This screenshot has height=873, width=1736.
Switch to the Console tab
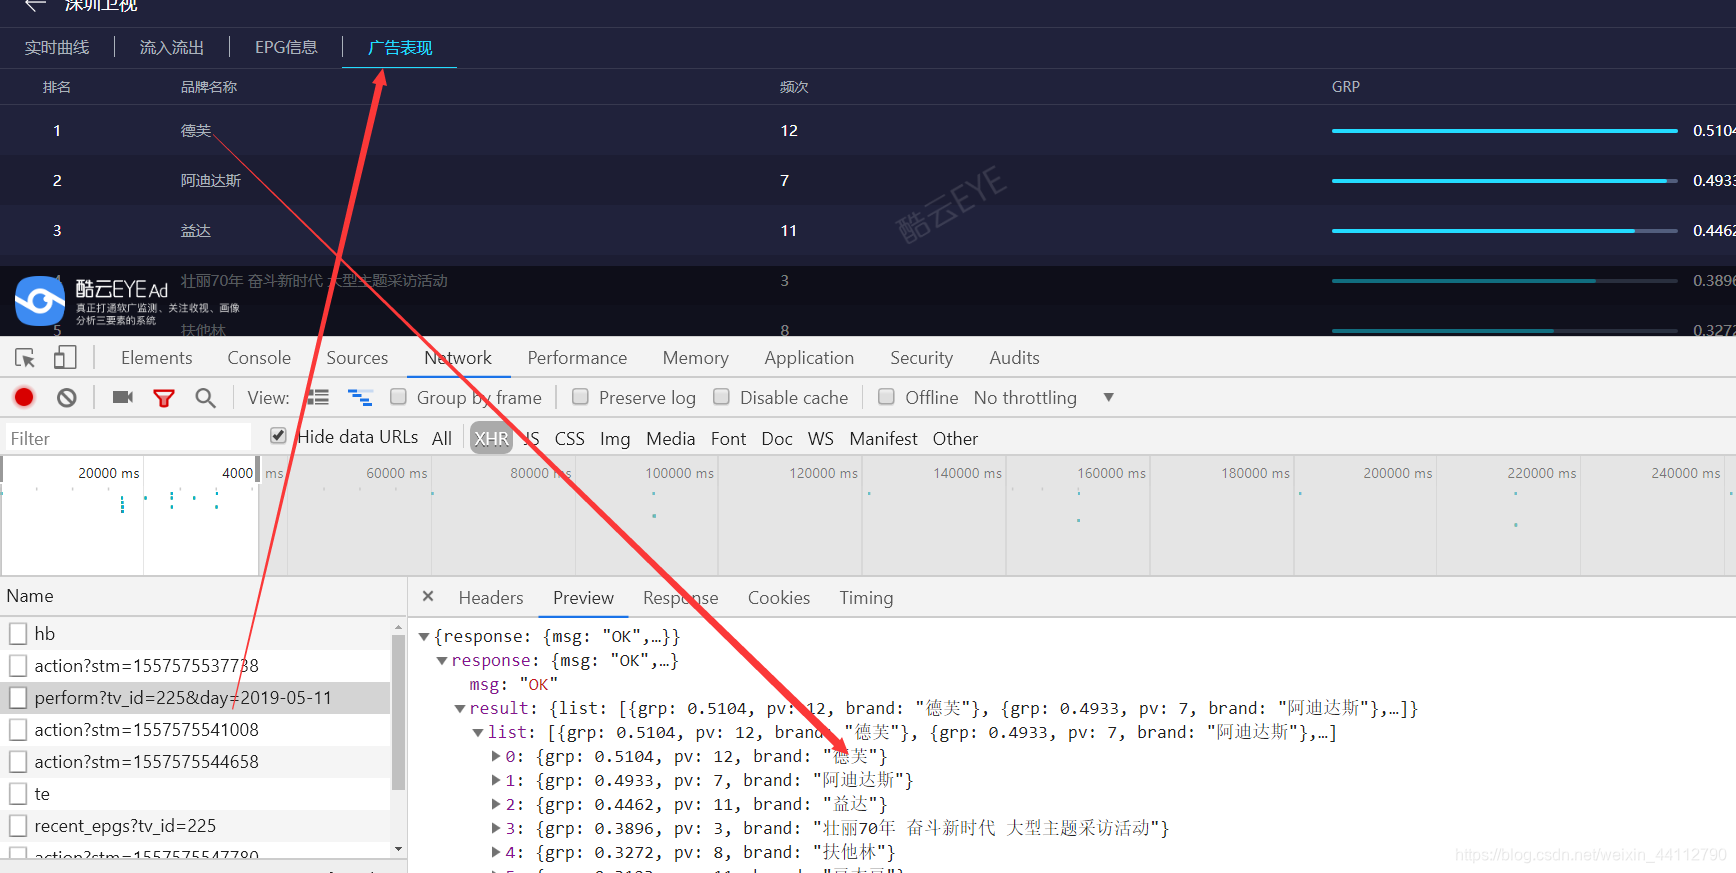(259, 358)
